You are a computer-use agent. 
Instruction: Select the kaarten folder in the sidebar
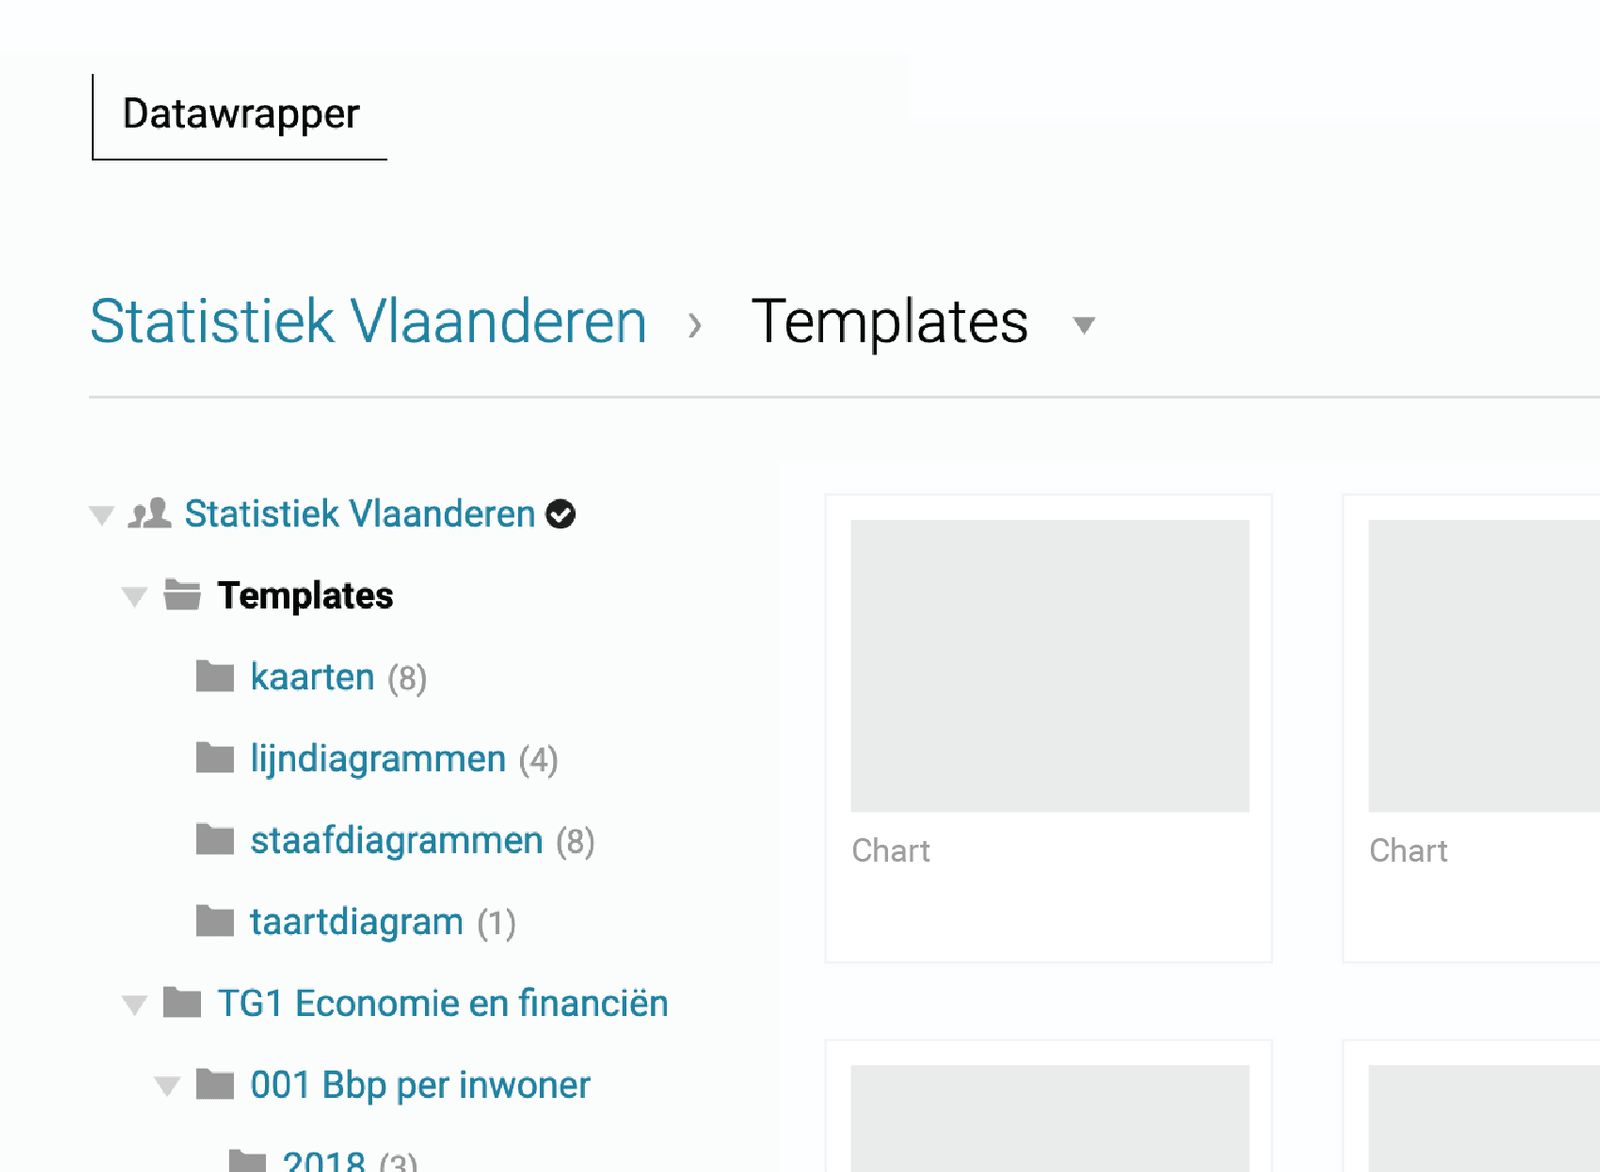tap(312, 676)
